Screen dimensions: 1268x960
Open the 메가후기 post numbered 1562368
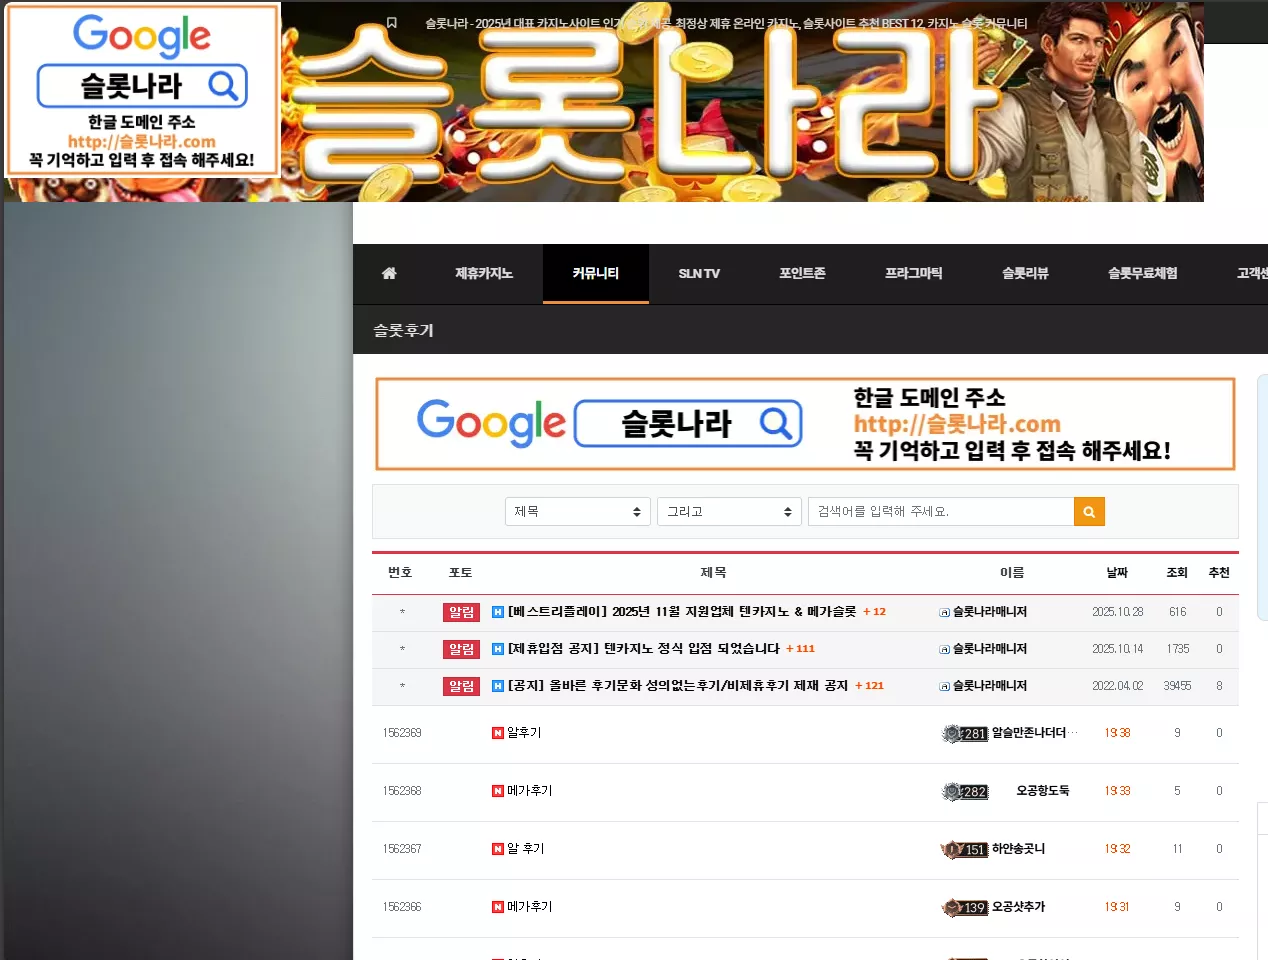[x=529, y=791]
